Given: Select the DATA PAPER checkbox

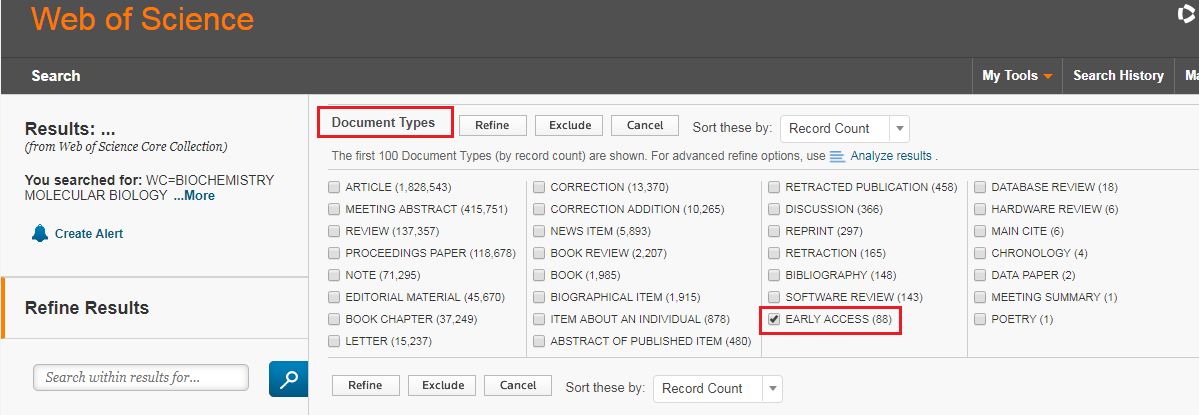Looking at the screenshot, I should (x=980, y=275).
